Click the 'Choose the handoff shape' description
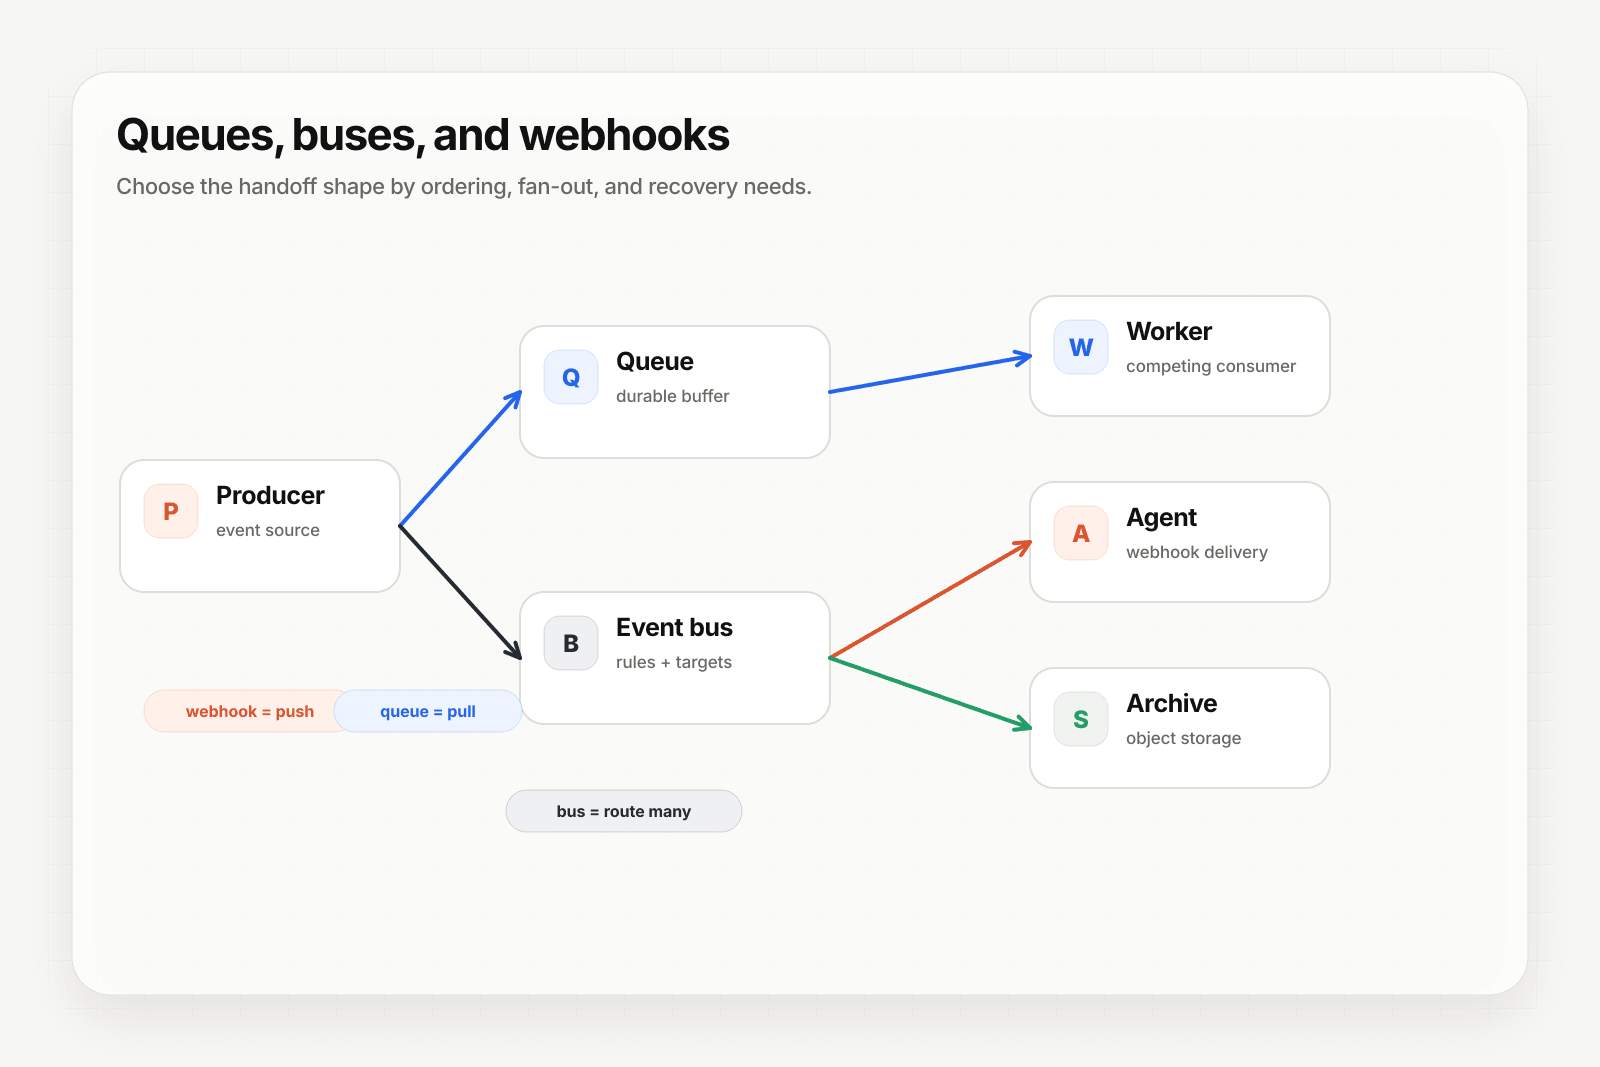The height and width of the screenshot is (1067, 1600). (464, 187)
